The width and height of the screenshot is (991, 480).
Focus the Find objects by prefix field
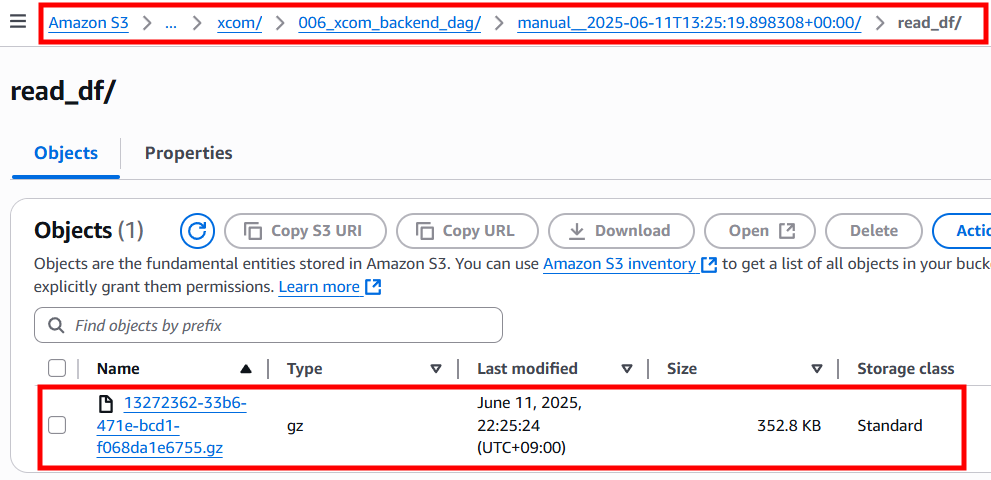coord(269,326)
